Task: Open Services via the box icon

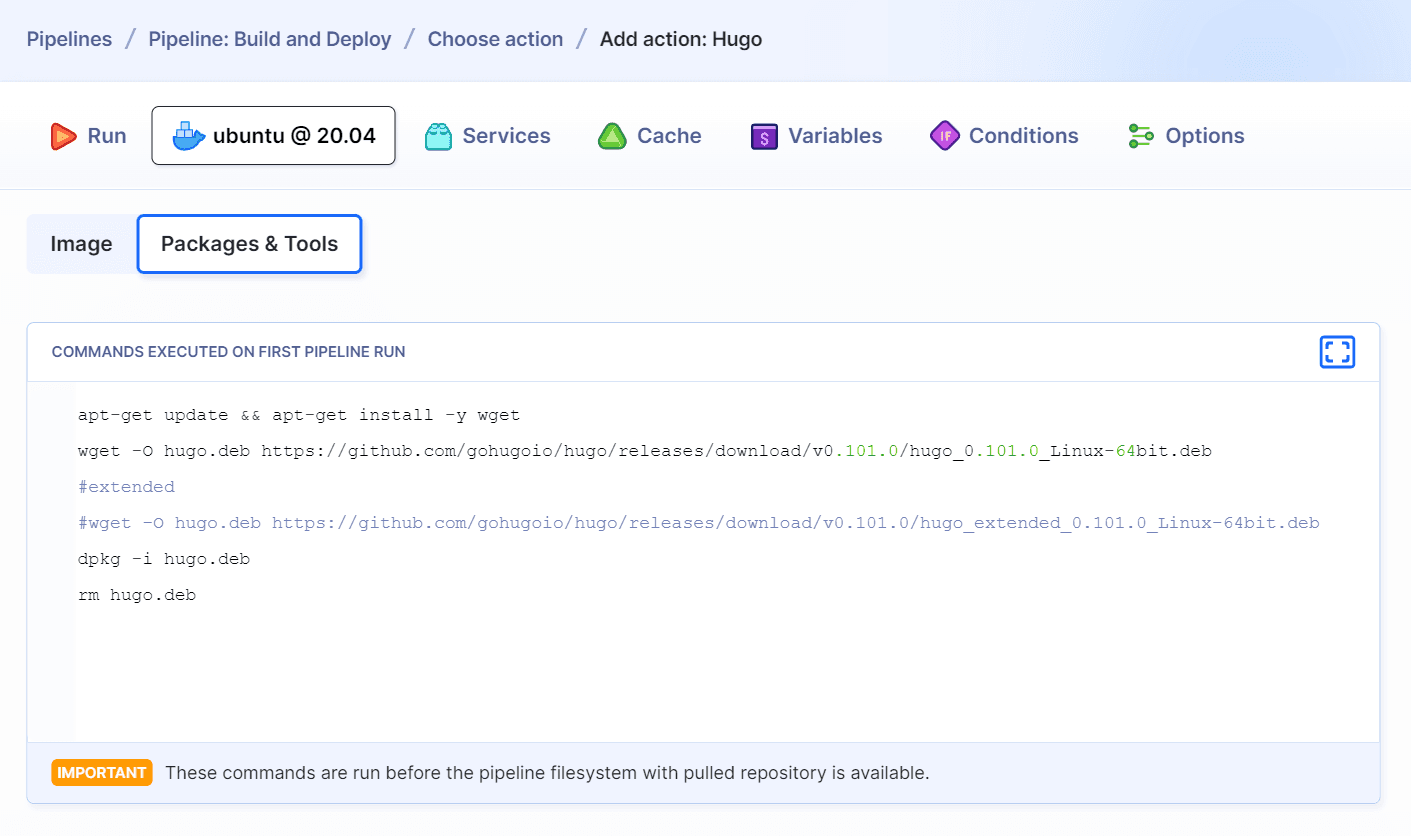Action: pyautogui.click(x=437, y=135)
